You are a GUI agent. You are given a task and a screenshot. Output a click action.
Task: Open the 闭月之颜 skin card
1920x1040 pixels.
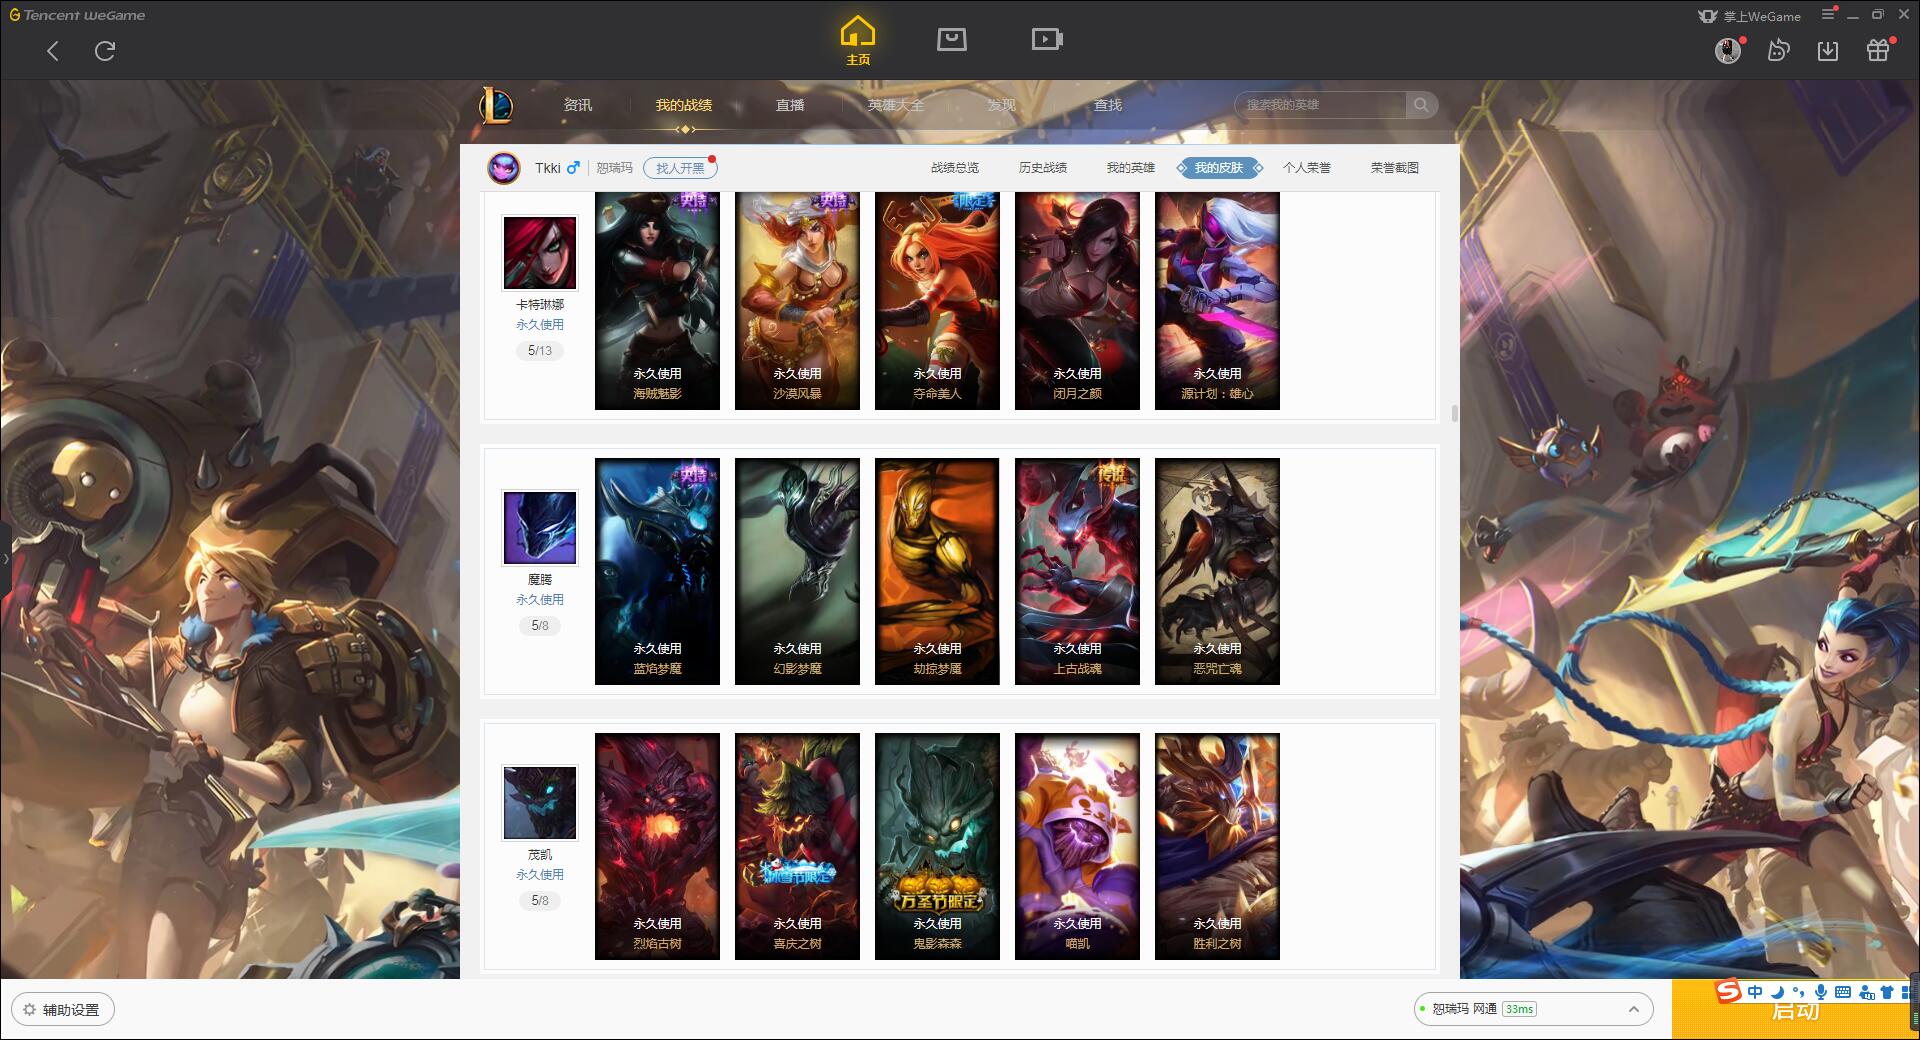(x=1077, y=300)
